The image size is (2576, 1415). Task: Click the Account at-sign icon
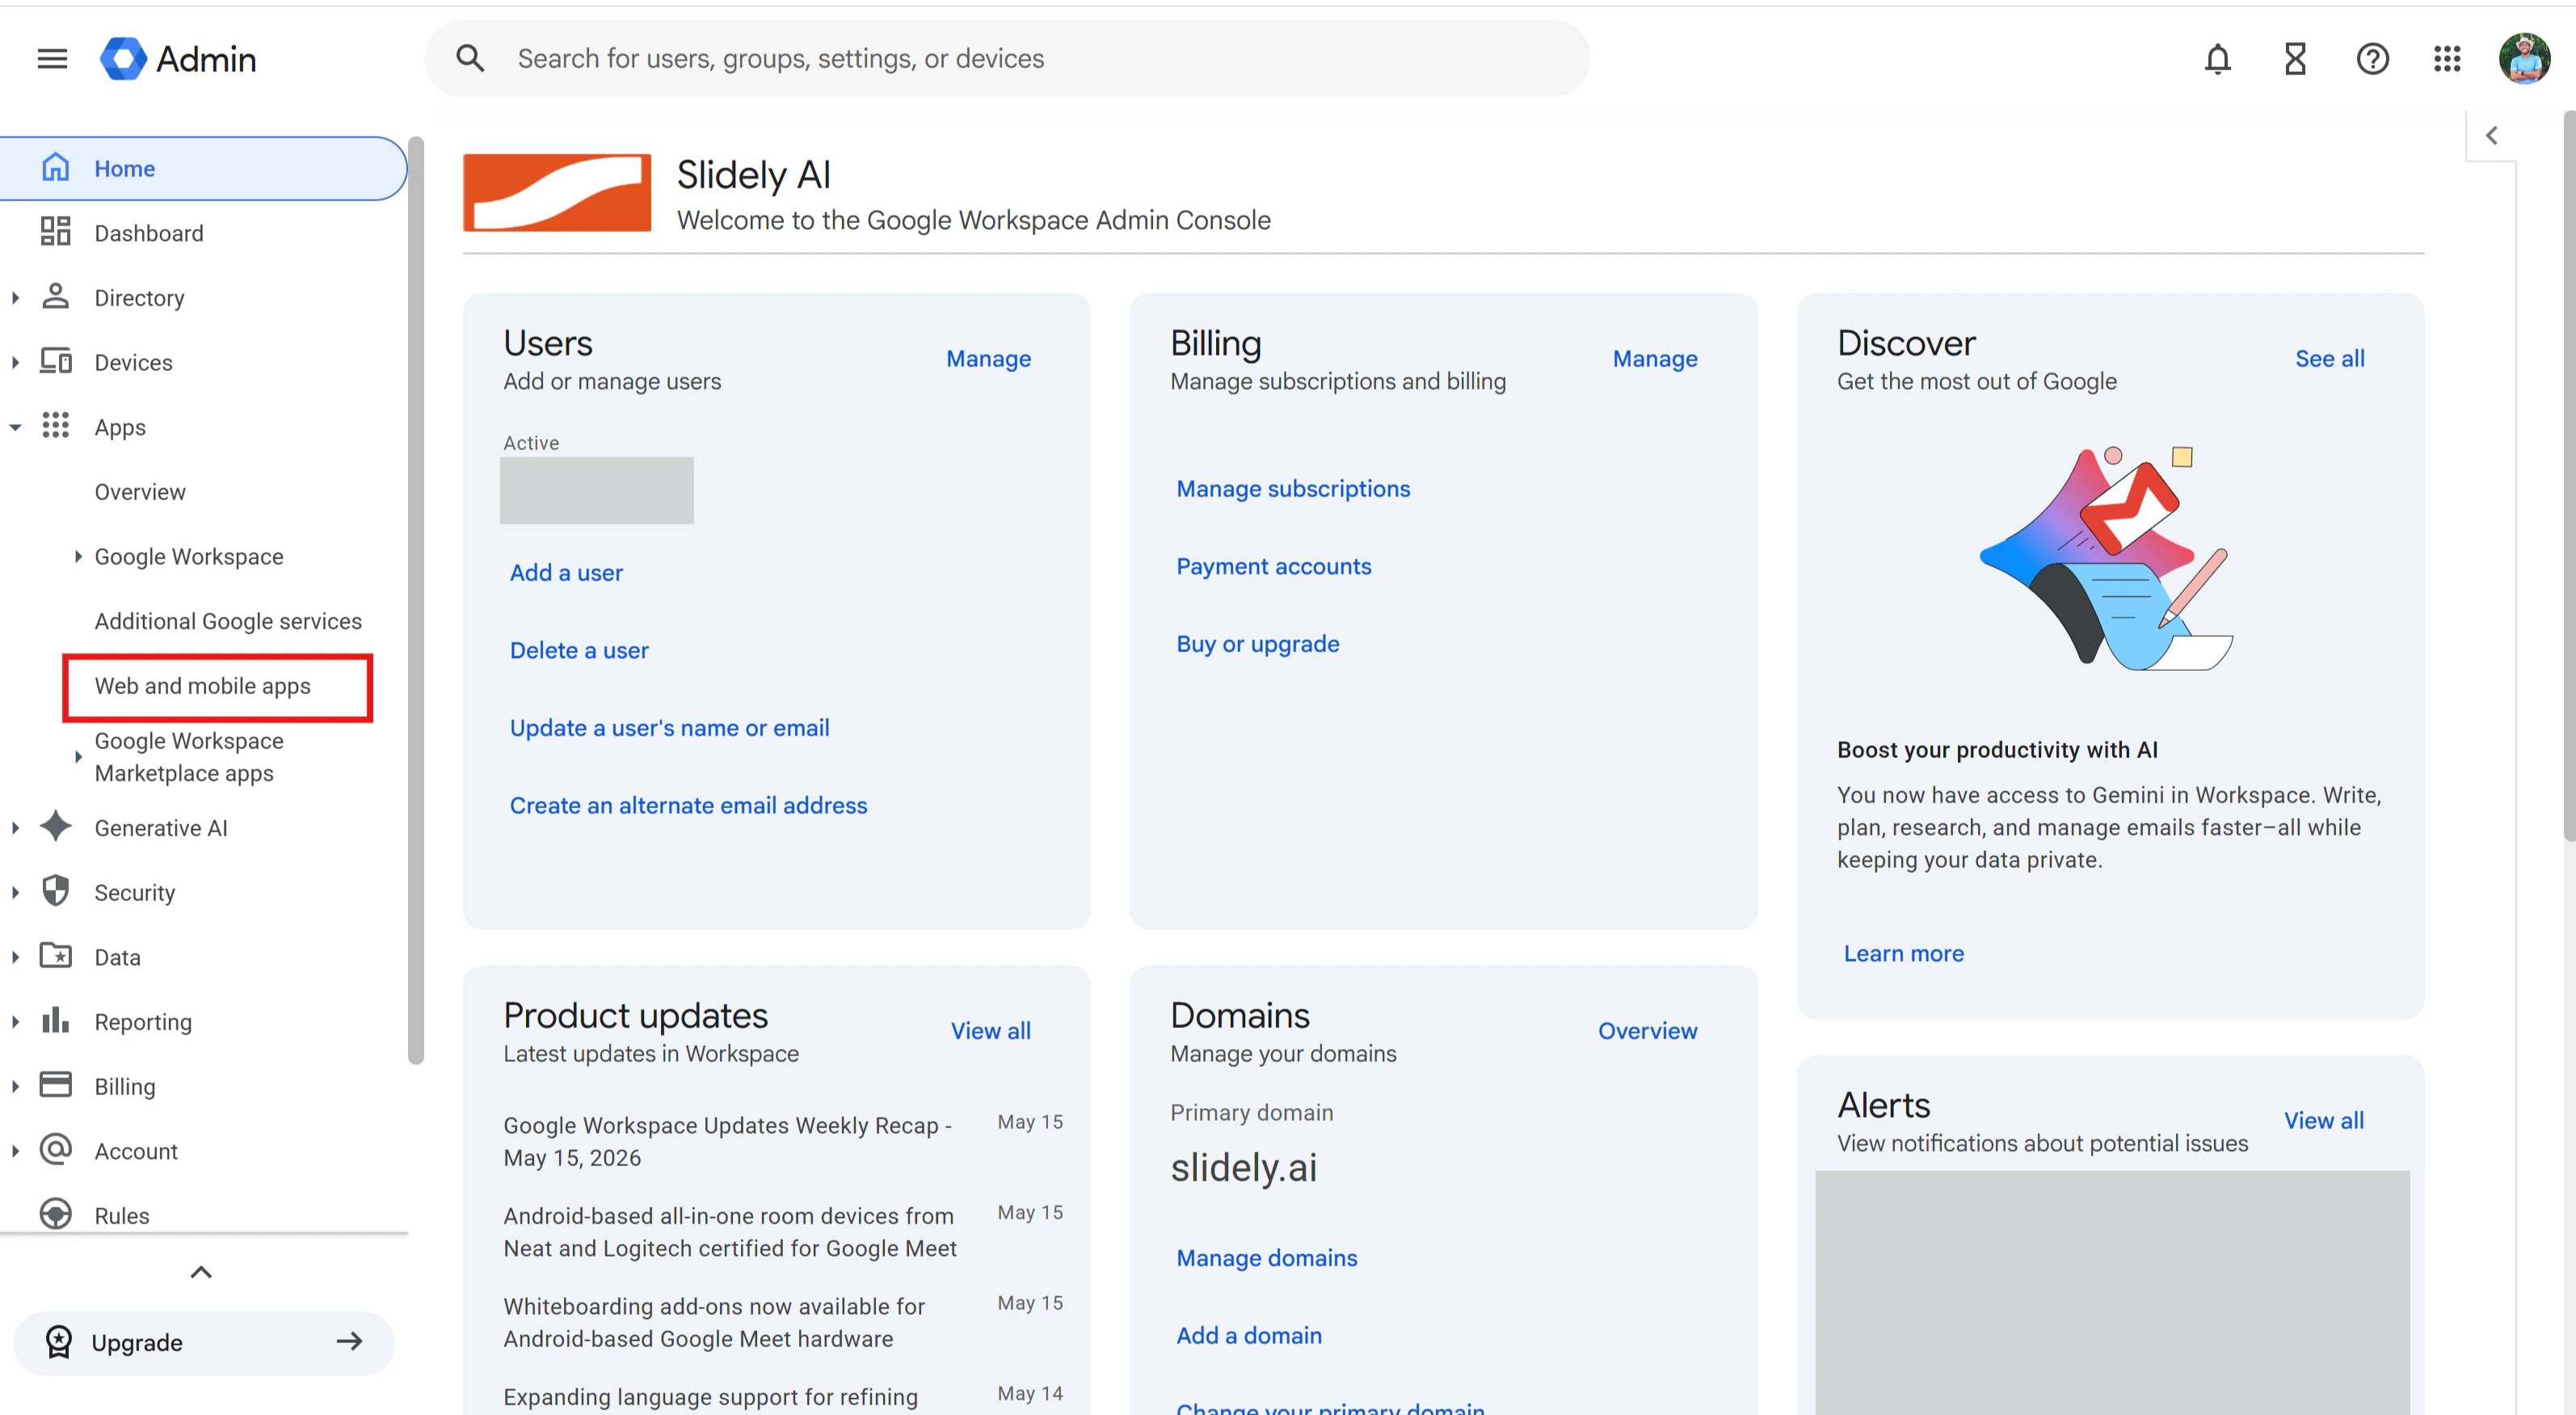click(x=56, y=1150)
